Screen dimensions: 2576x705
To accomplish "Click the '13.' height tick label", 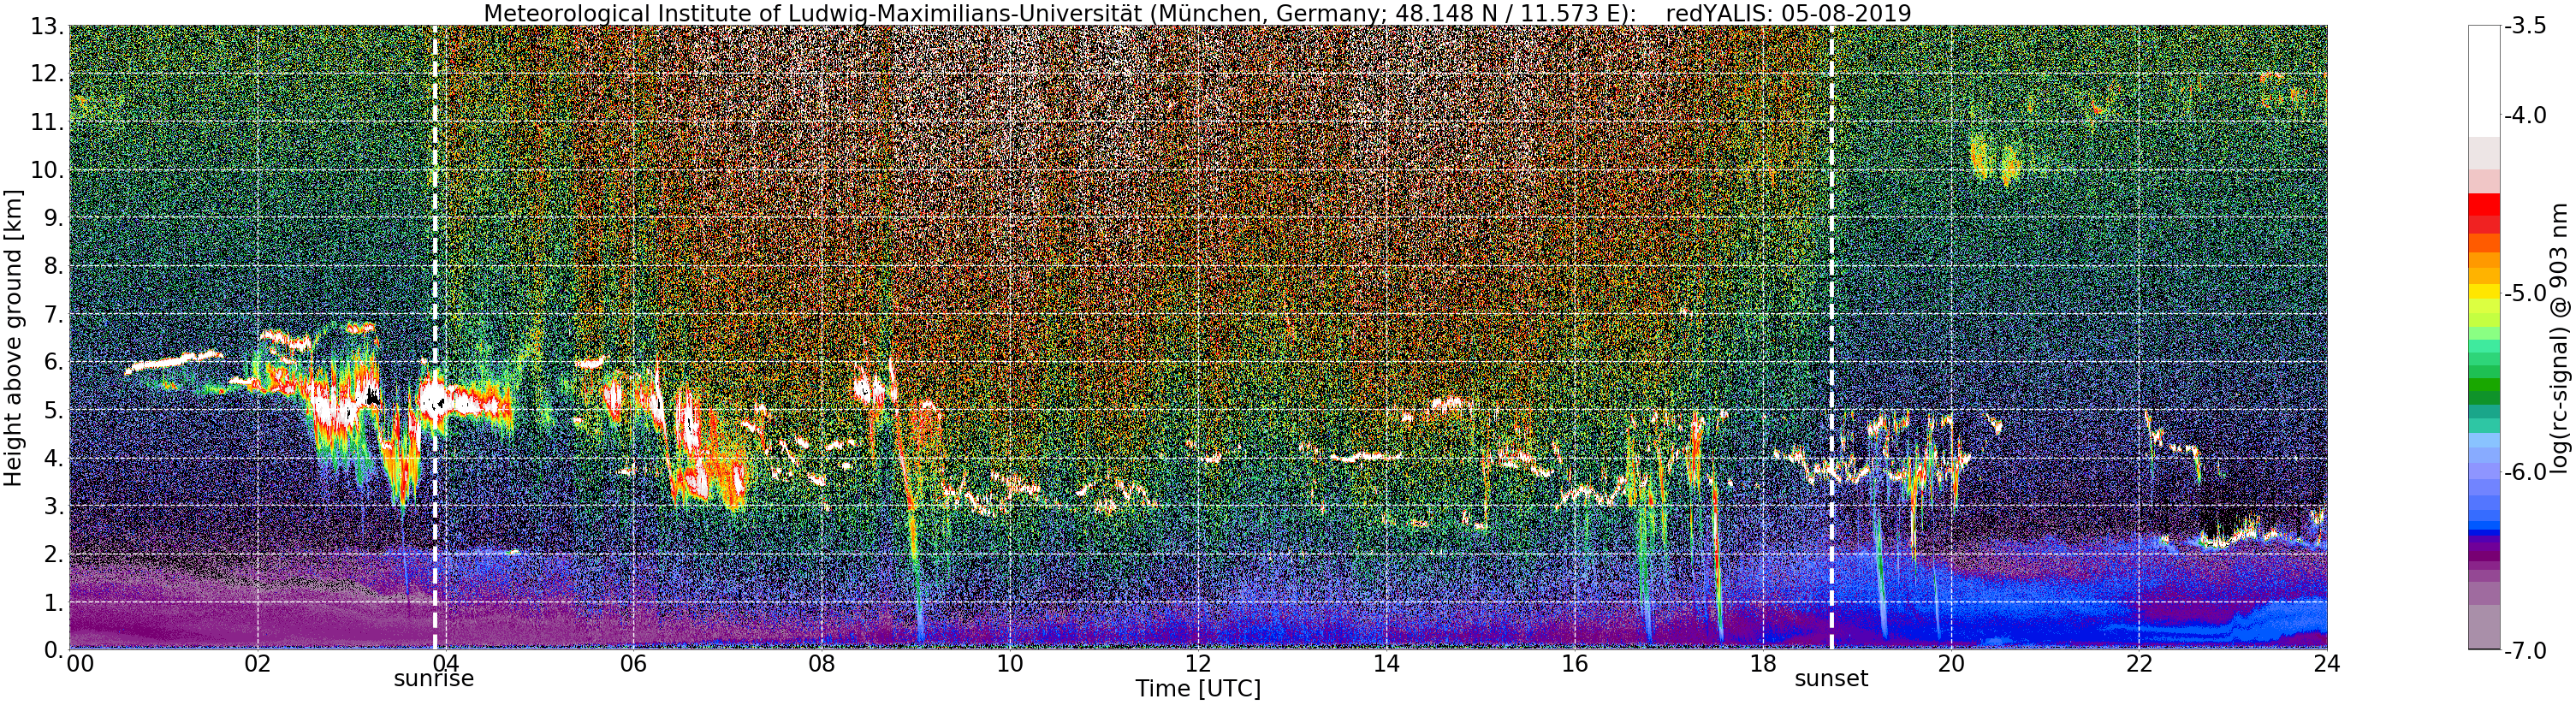I will [47, 26].
